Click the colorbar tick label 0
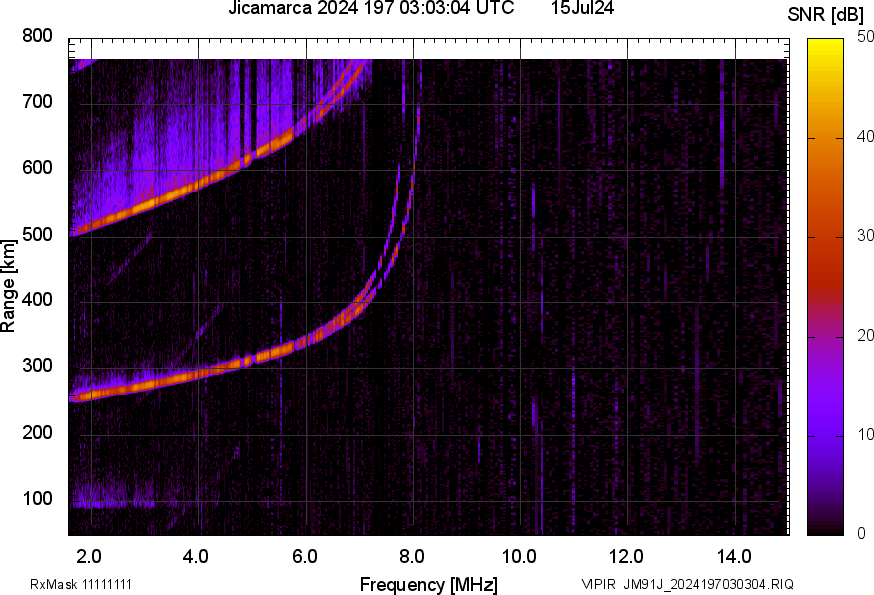The height and width of the screenshot is (595, 874). point(862,534)
